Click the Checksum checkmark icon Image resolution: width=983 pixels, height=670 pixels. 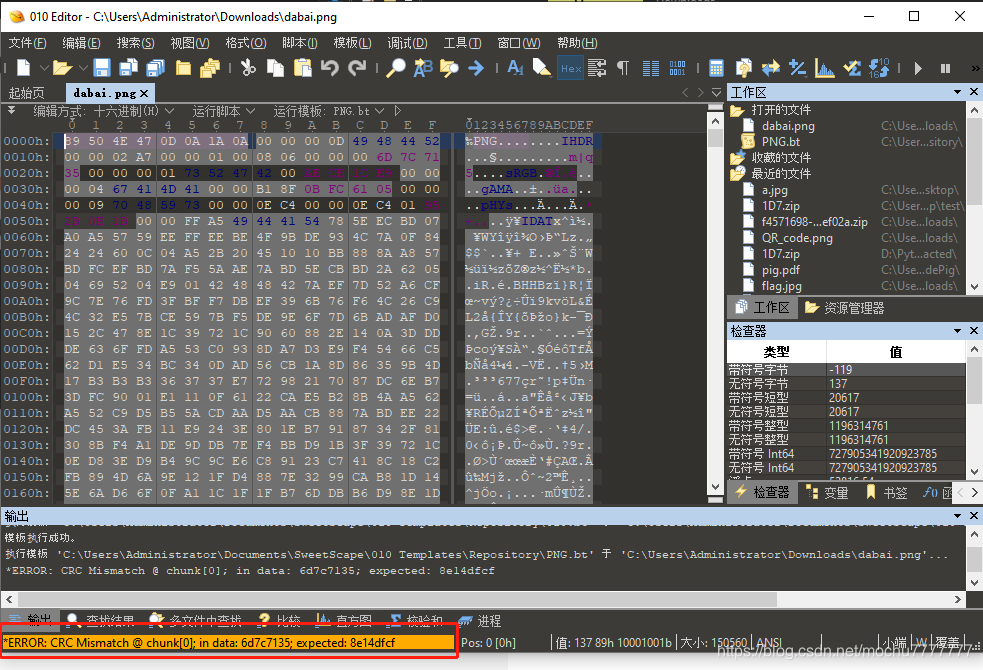point(852,68)
